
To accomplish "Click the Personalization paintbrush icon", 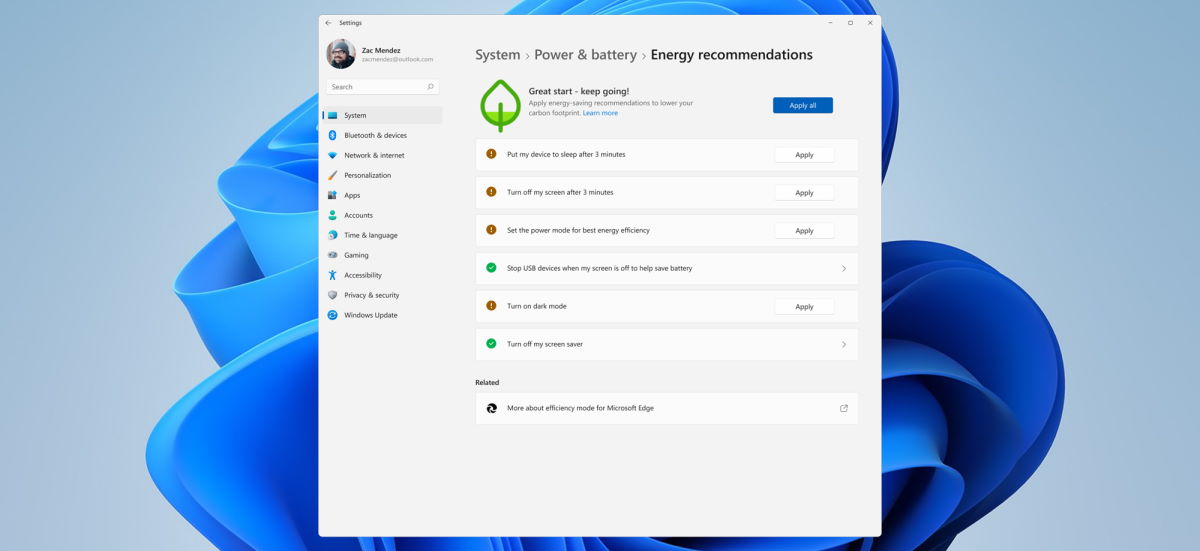I will (333, 175).
